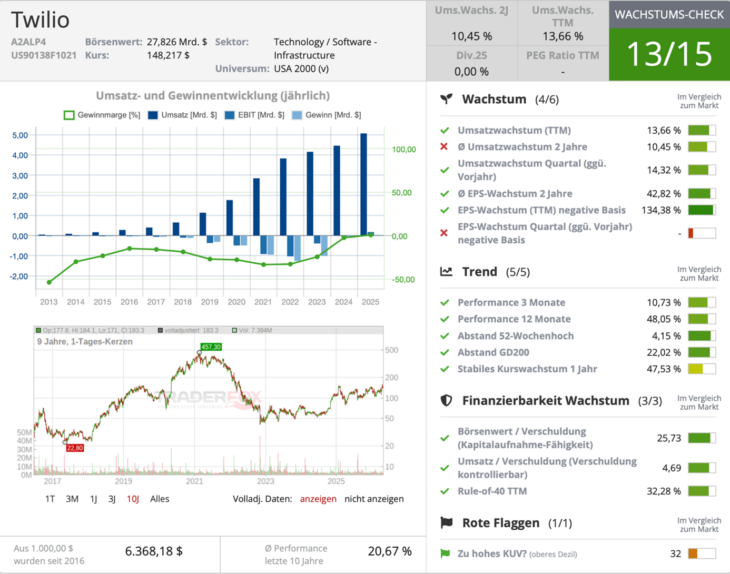Click the 22,80 low marker on price chart
Image resolution: width=730 pixels, height=574 pixels.
click(x=74, y=448)
